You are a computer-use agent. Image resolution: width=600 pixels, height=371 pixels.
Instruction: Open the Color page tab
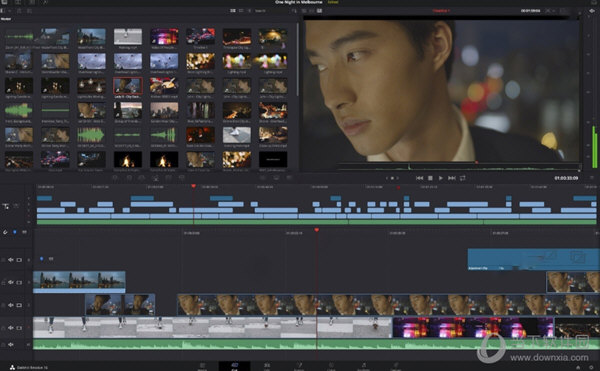(x=331, y=366)
